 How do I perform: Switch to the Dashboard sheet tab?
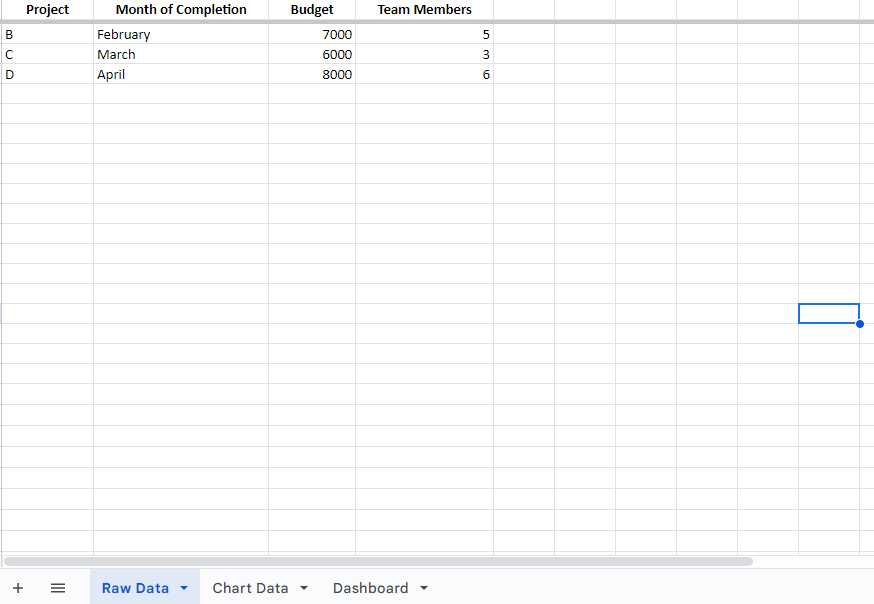[370, 588]
